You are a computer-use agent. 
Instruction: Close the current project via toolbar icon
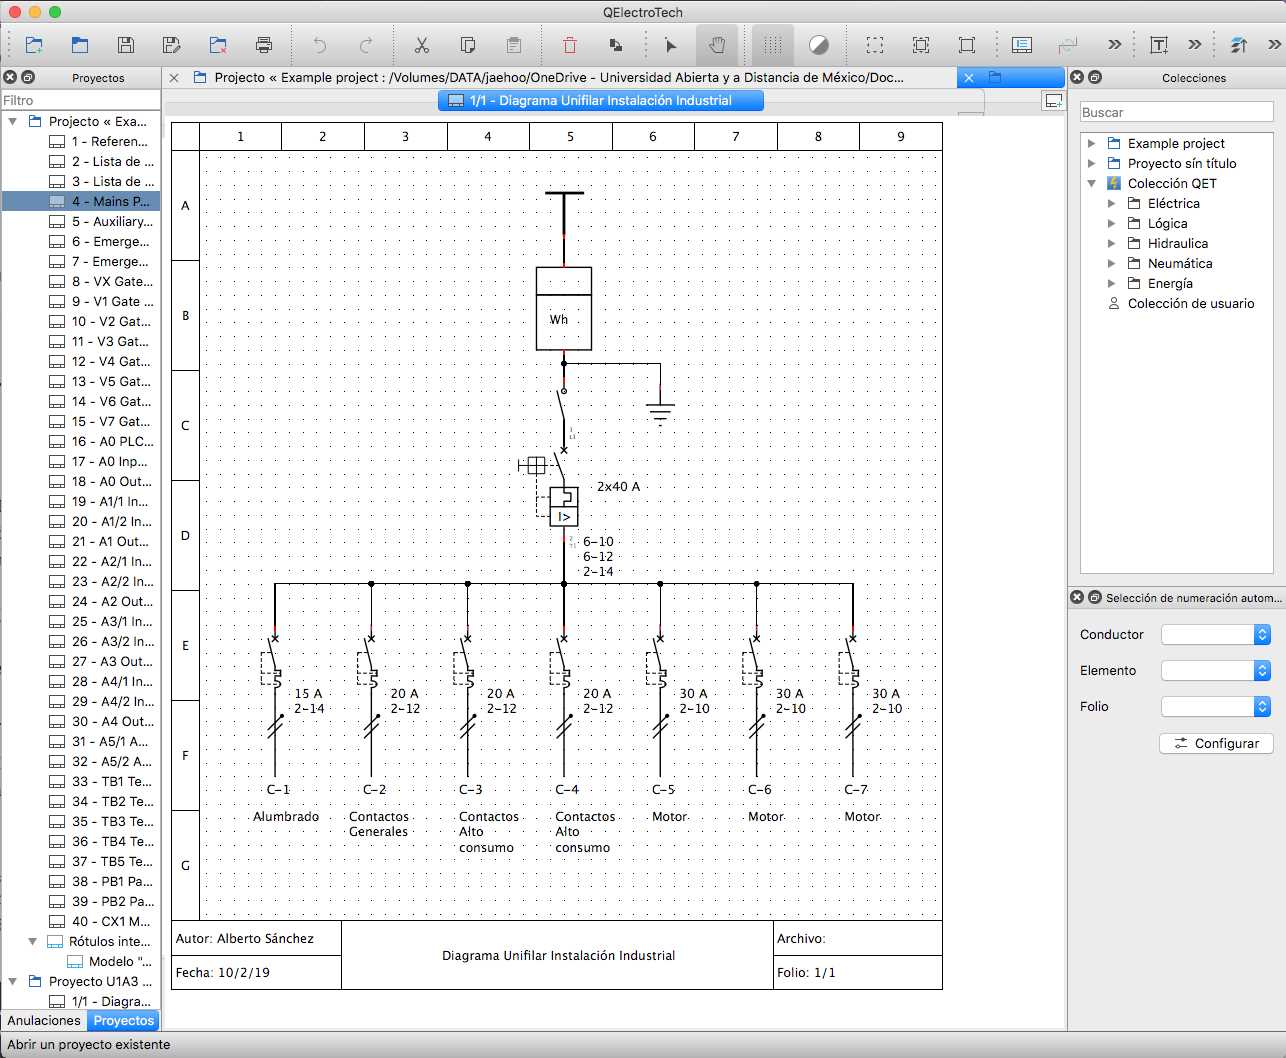218,45
